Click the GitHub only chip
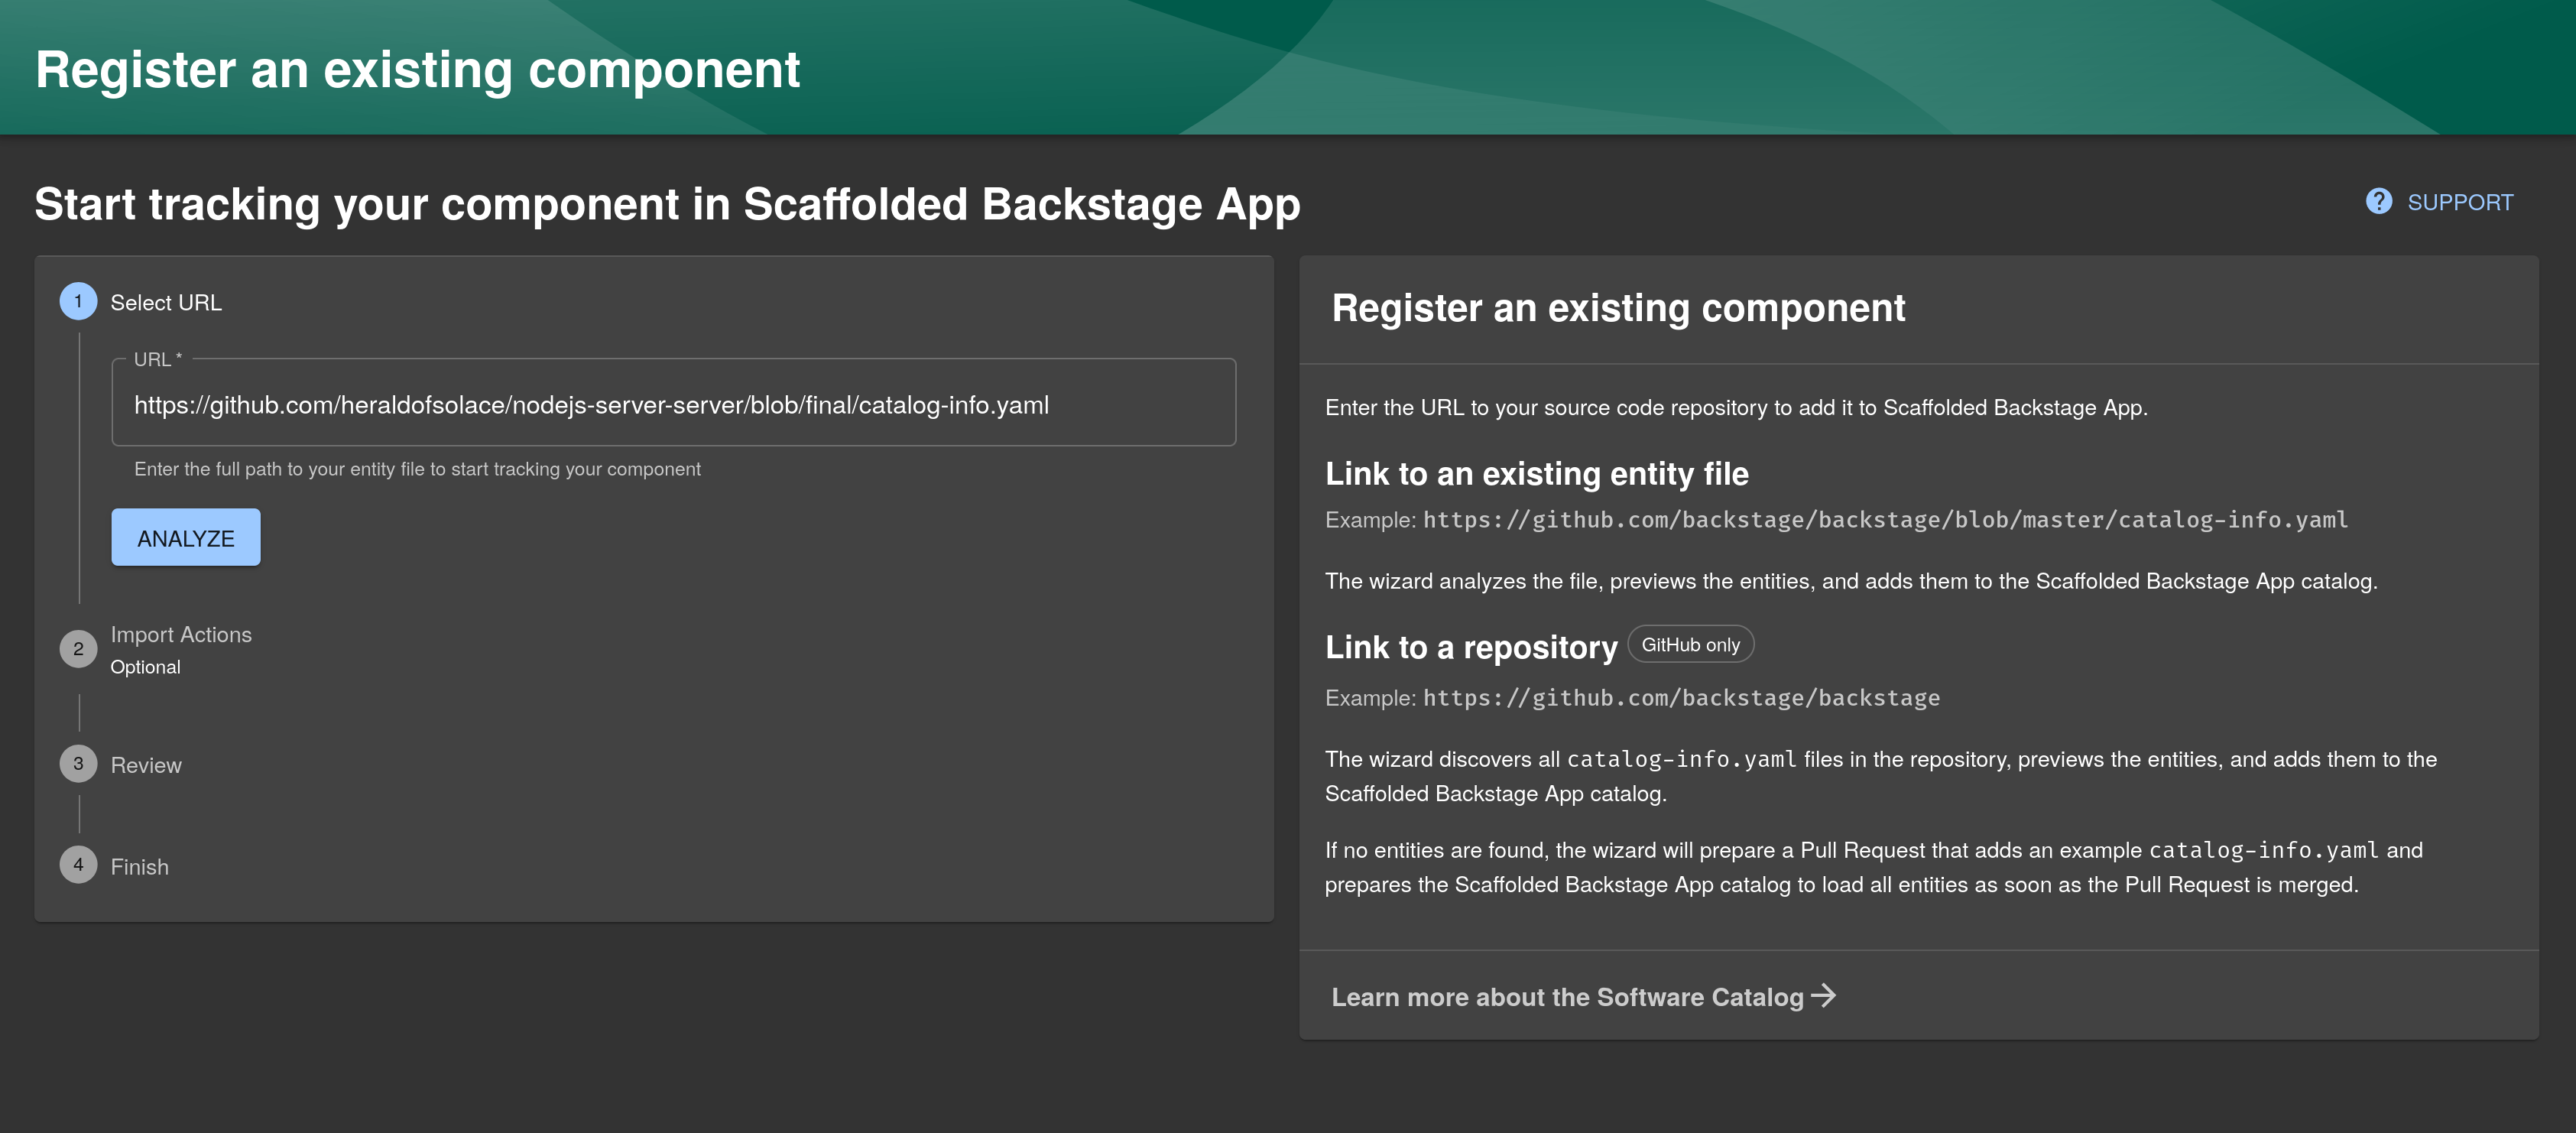 (x=1690, y=645)
